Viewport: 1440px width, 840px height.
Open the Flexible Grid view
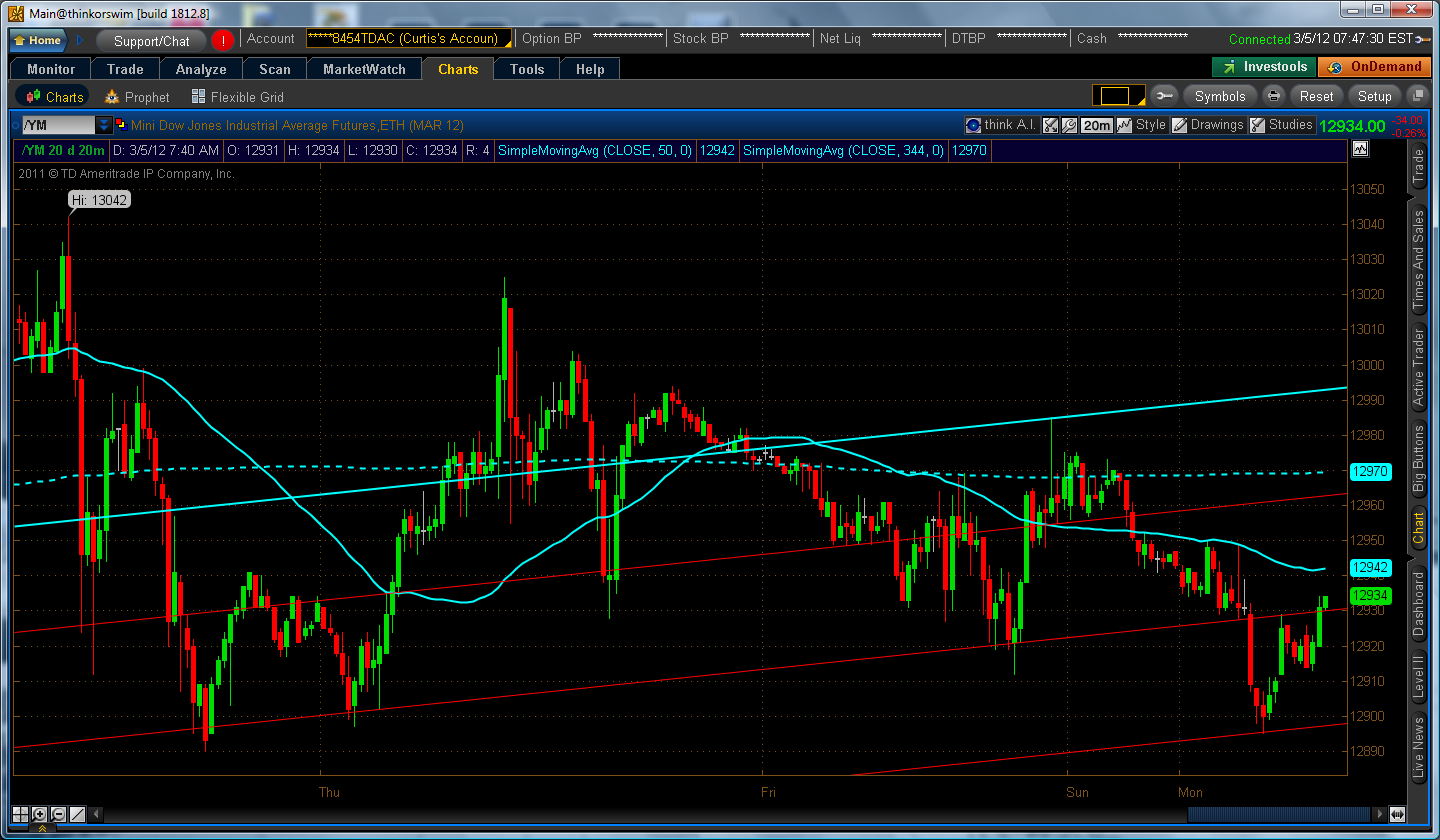click(238, 97)
